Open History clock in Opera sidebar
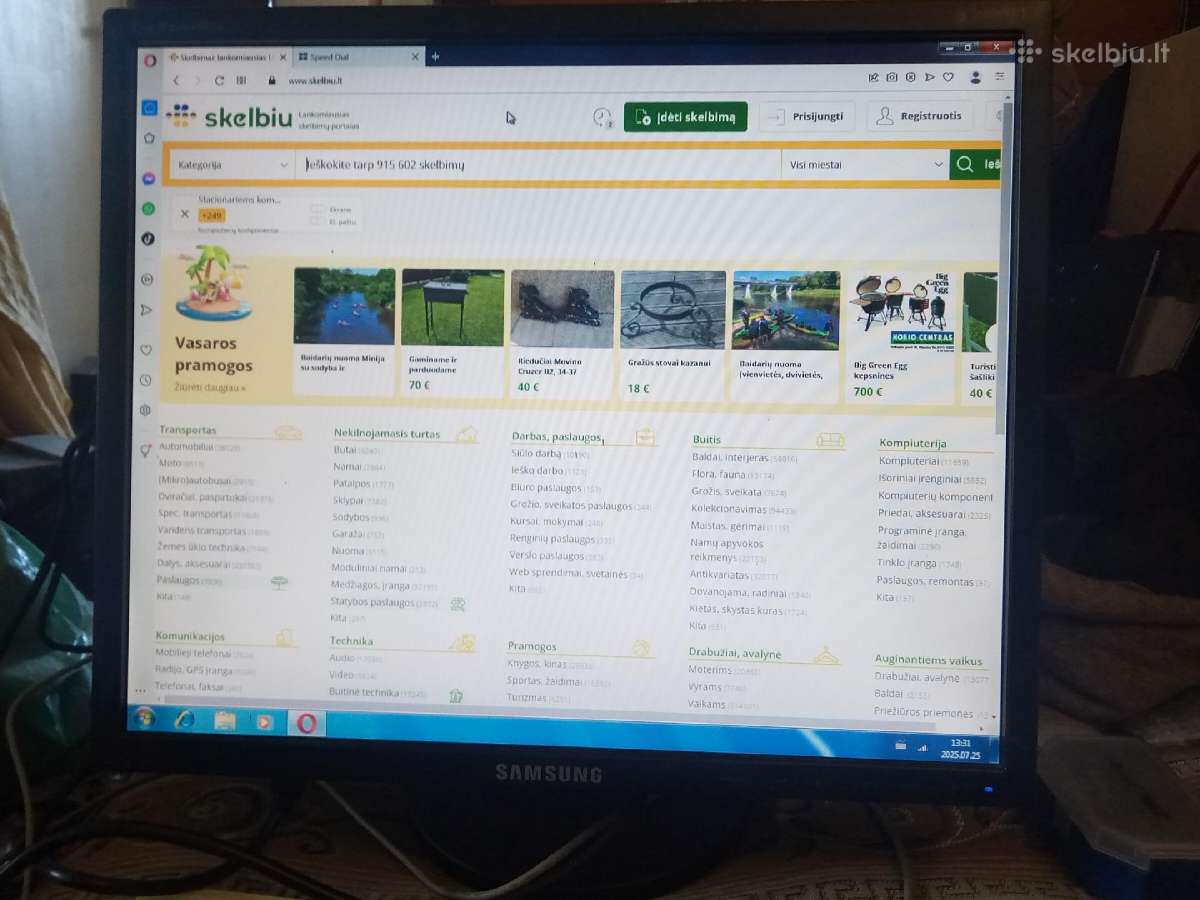Image resolution: width=1200 pixels, height=900 pixels. (146, 380)
